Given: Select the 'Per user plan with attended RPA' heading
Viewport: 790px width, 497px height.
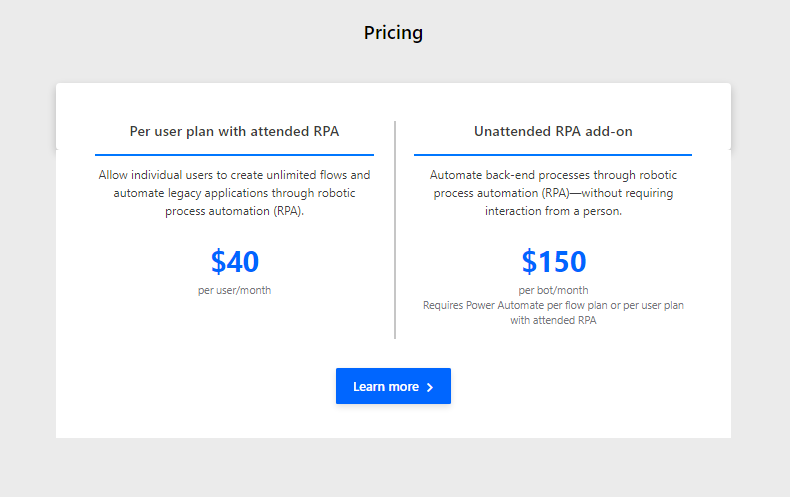Looking at the screenshot, I should (234, 132).
